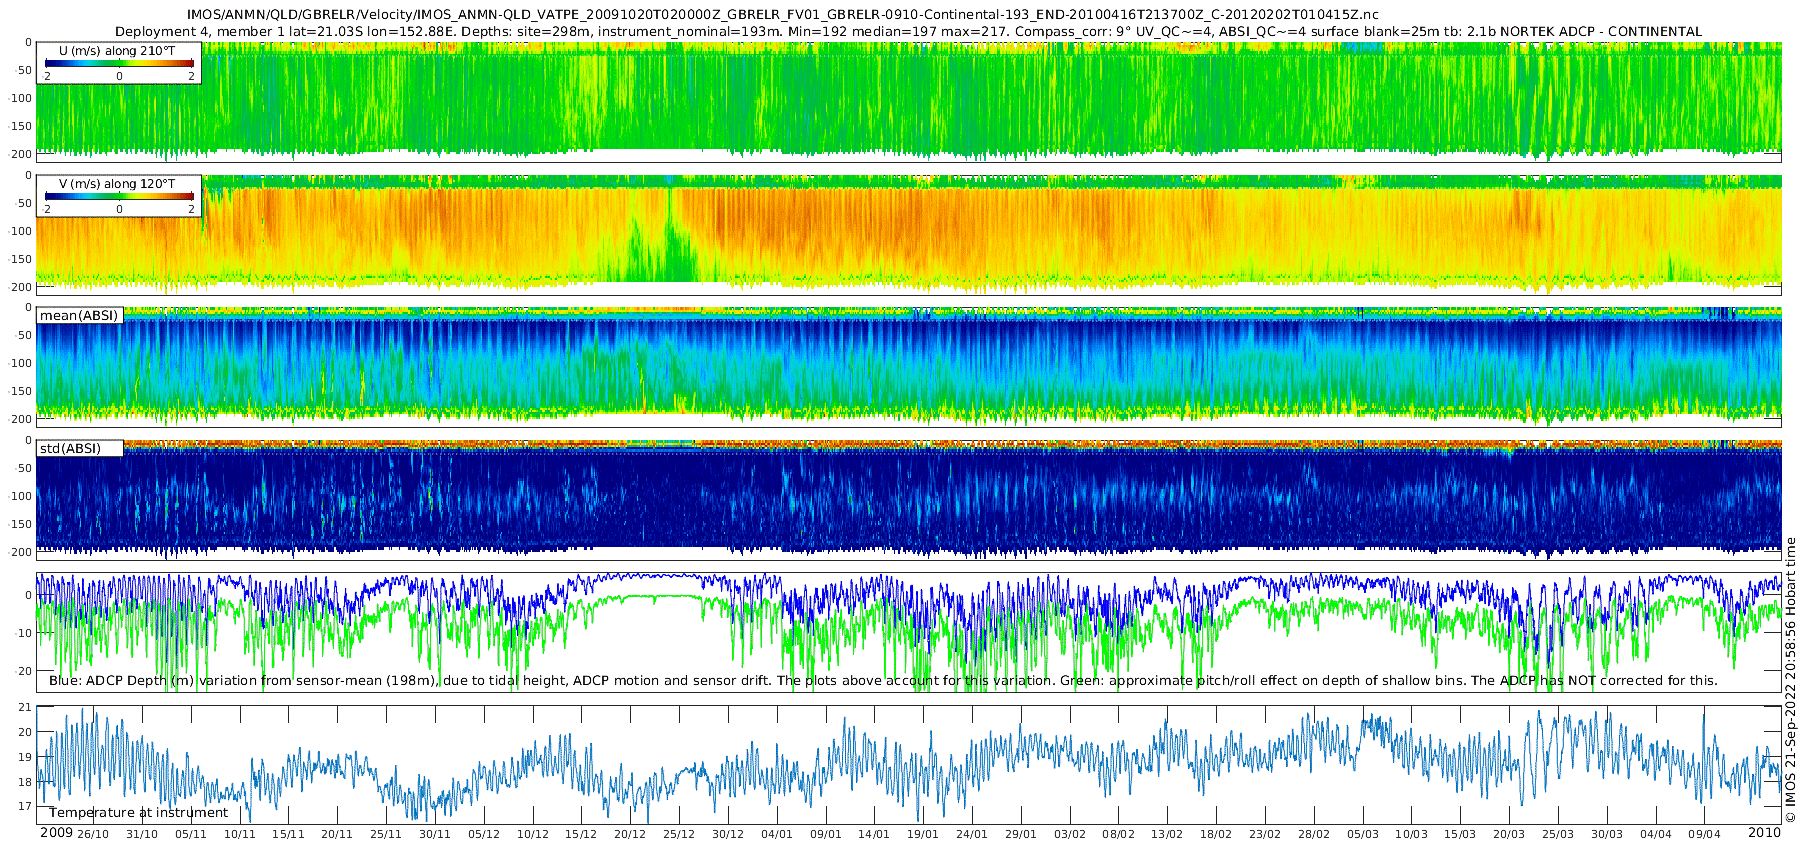The width and height of the screenshot is (1800, 850).
Task: Click the '15/03' date tick label
Action: tap(1460, 834)
